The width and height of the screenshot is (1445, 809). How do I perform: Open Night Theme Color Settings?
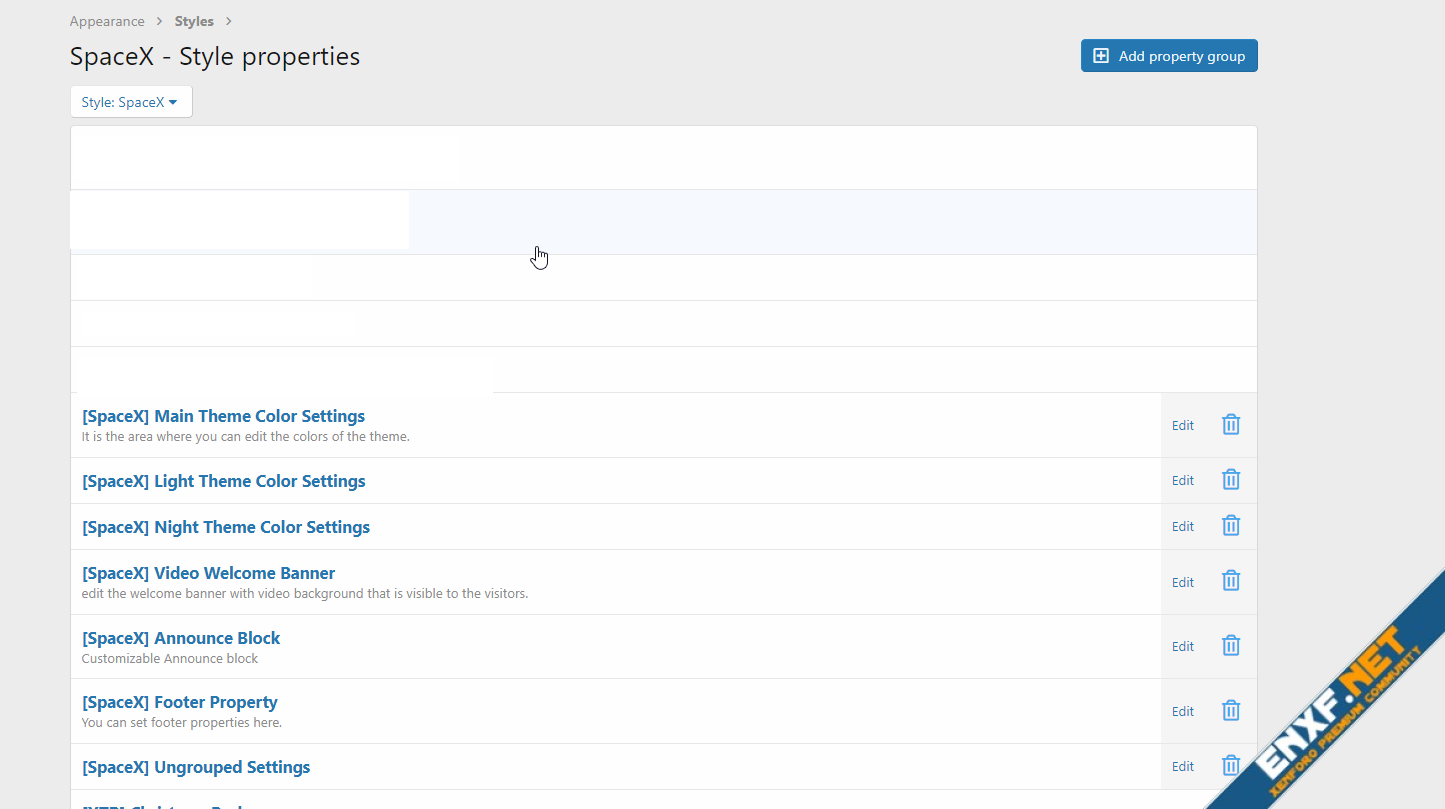pyautogui.click(x=225, y=527)
